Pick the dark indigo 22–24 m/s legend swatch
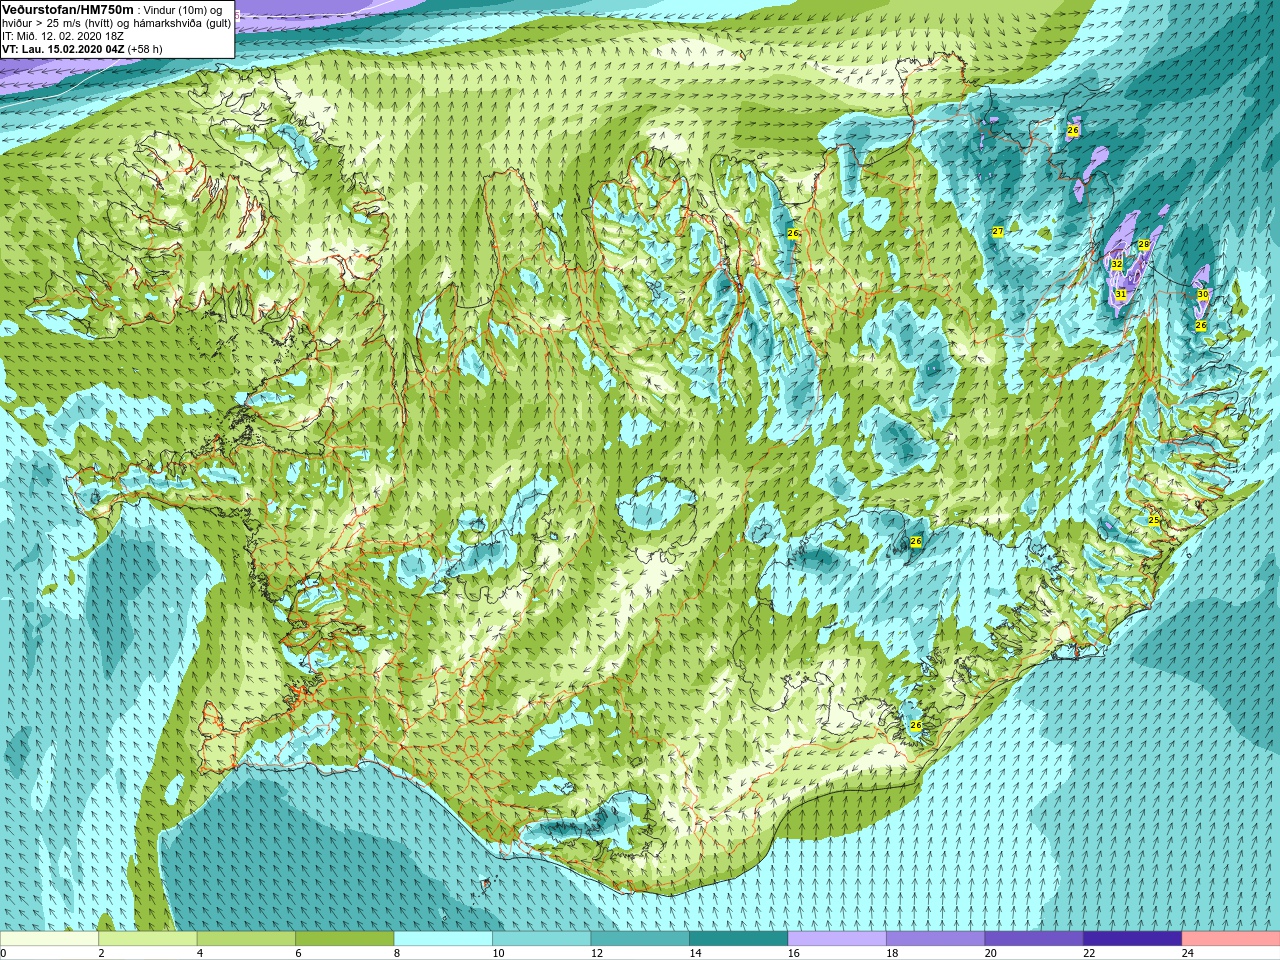Screen dimensions: 1280x960 1132,939
